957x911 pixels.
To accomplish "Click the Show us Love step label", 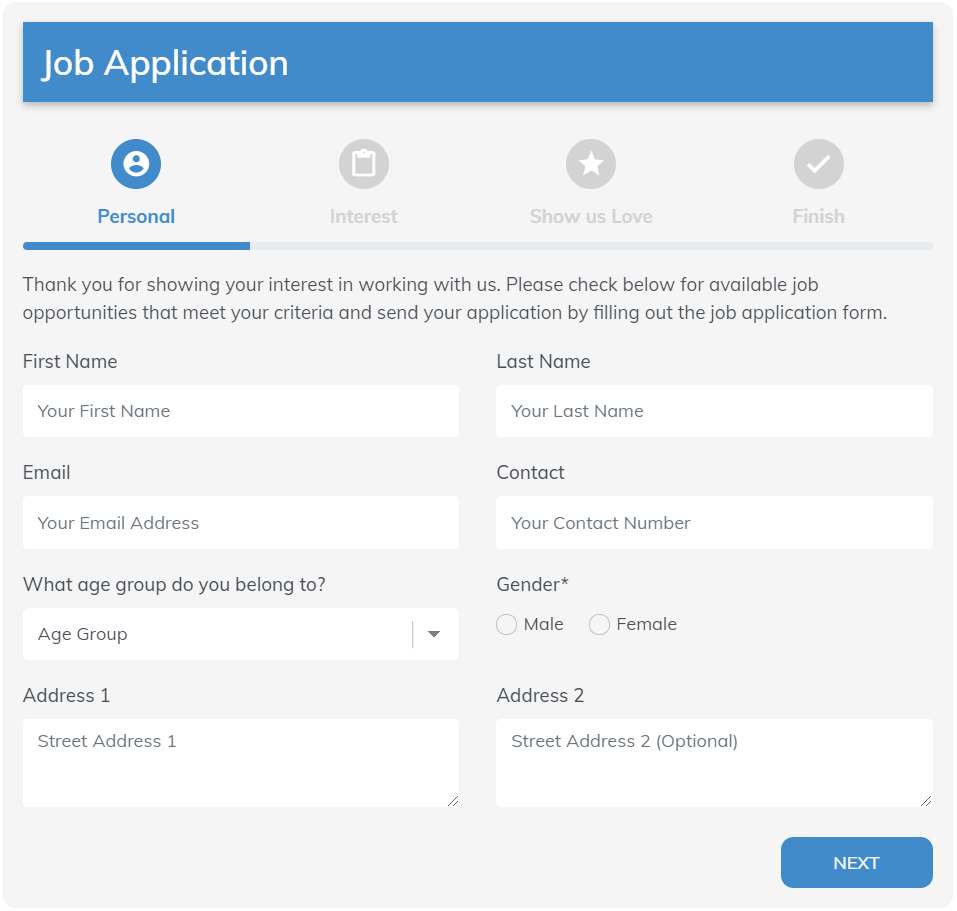I will 591,216.
